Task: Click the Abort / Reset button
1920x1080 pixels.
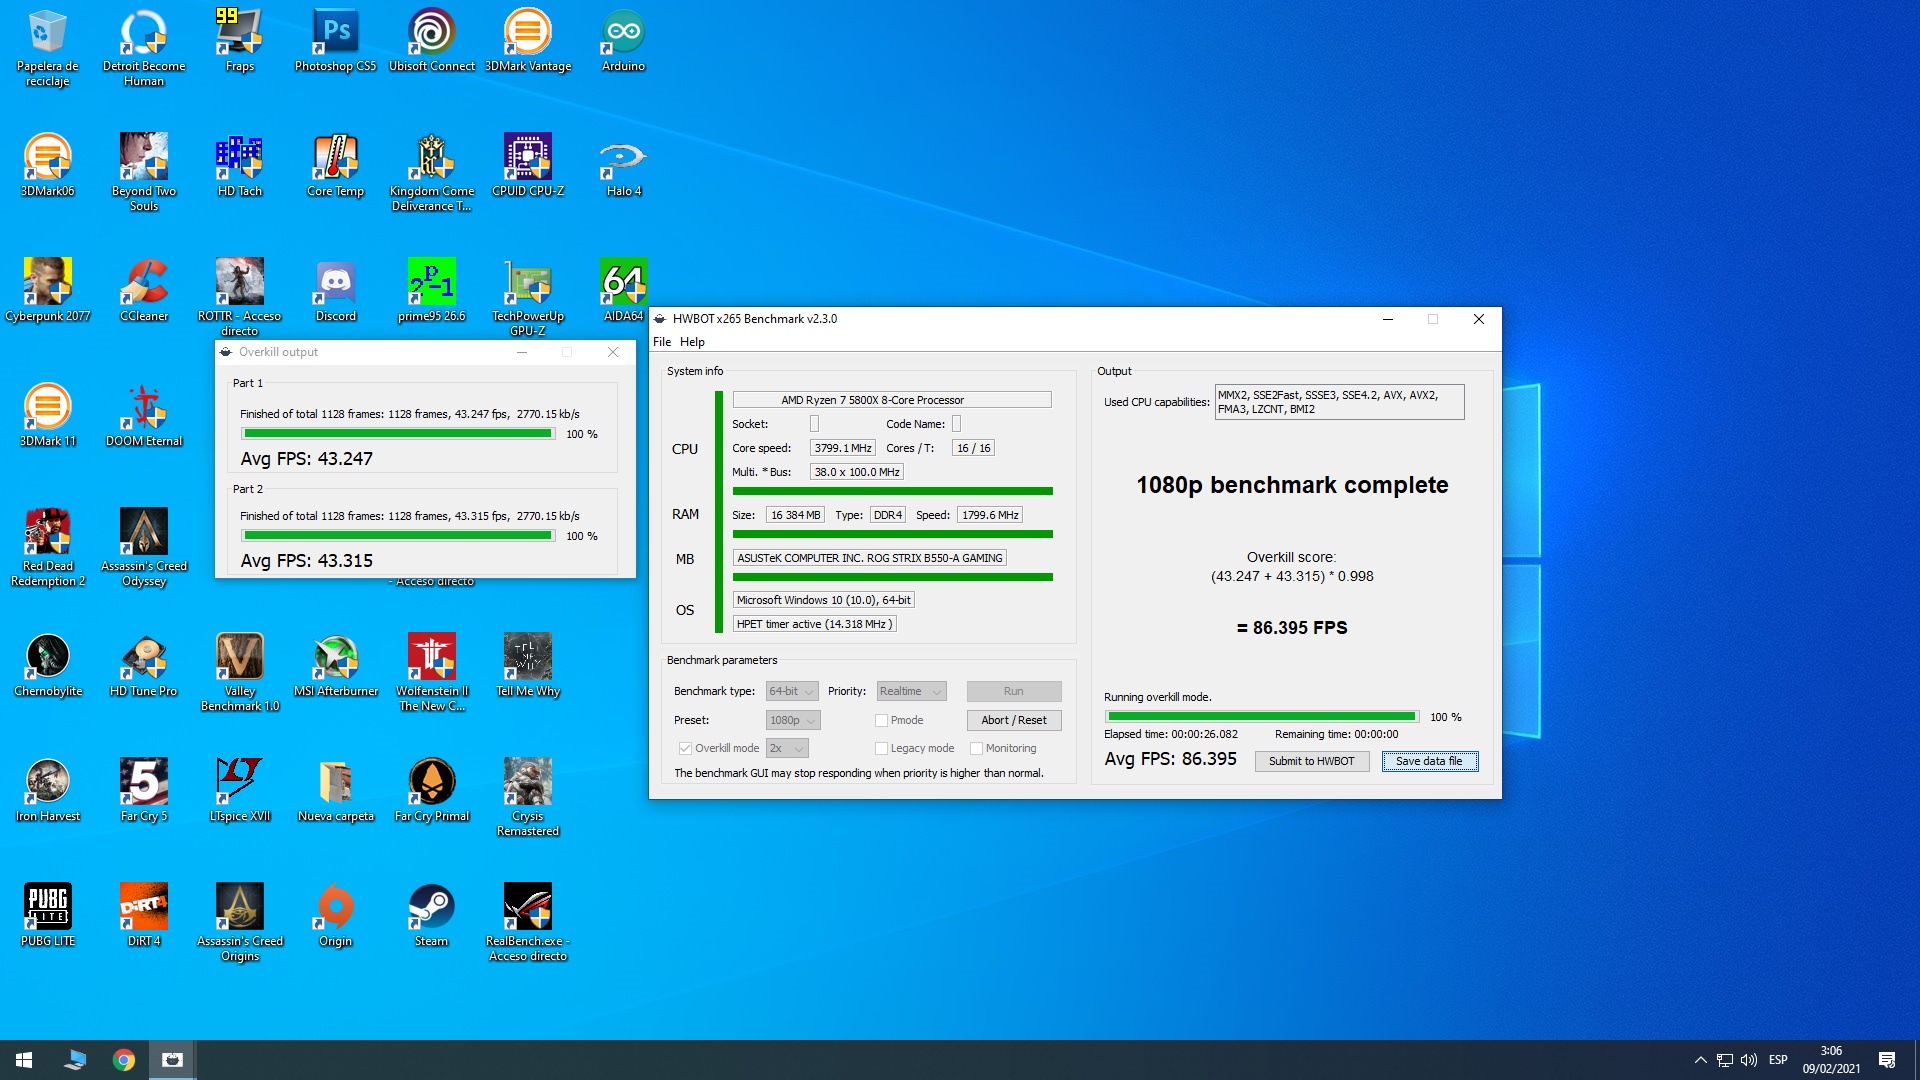Action: click(1014, 720)
